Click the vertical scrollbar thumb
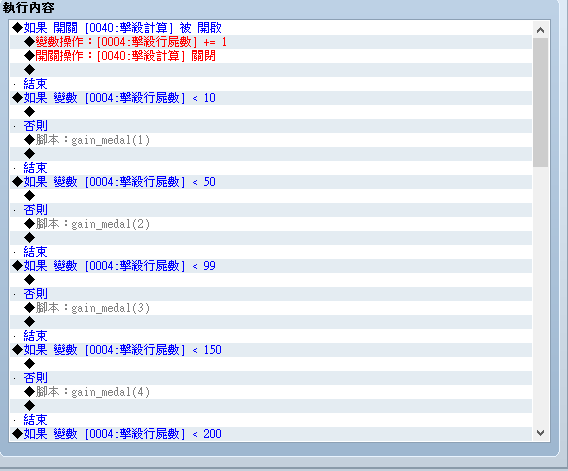Screen dimensions: 568x471 click(x=540, y=102)
